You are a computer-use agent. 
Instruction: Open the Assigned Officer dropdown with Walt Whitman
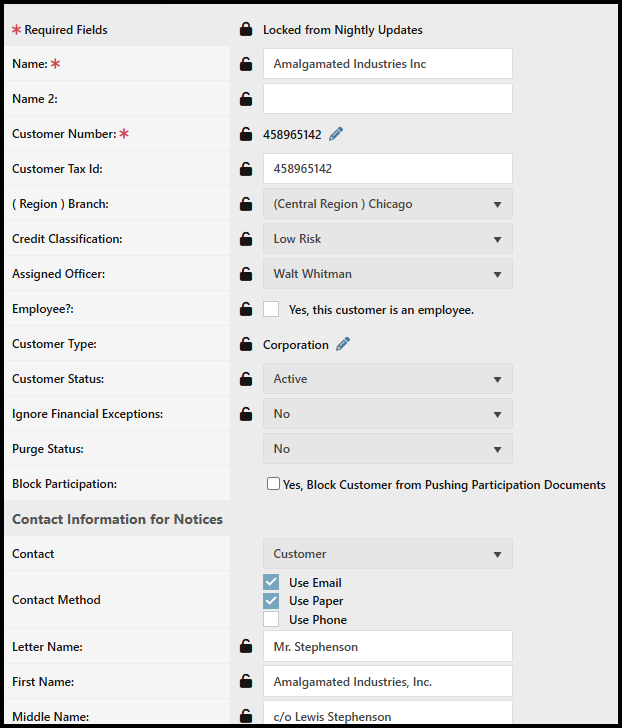coord(387,274)
